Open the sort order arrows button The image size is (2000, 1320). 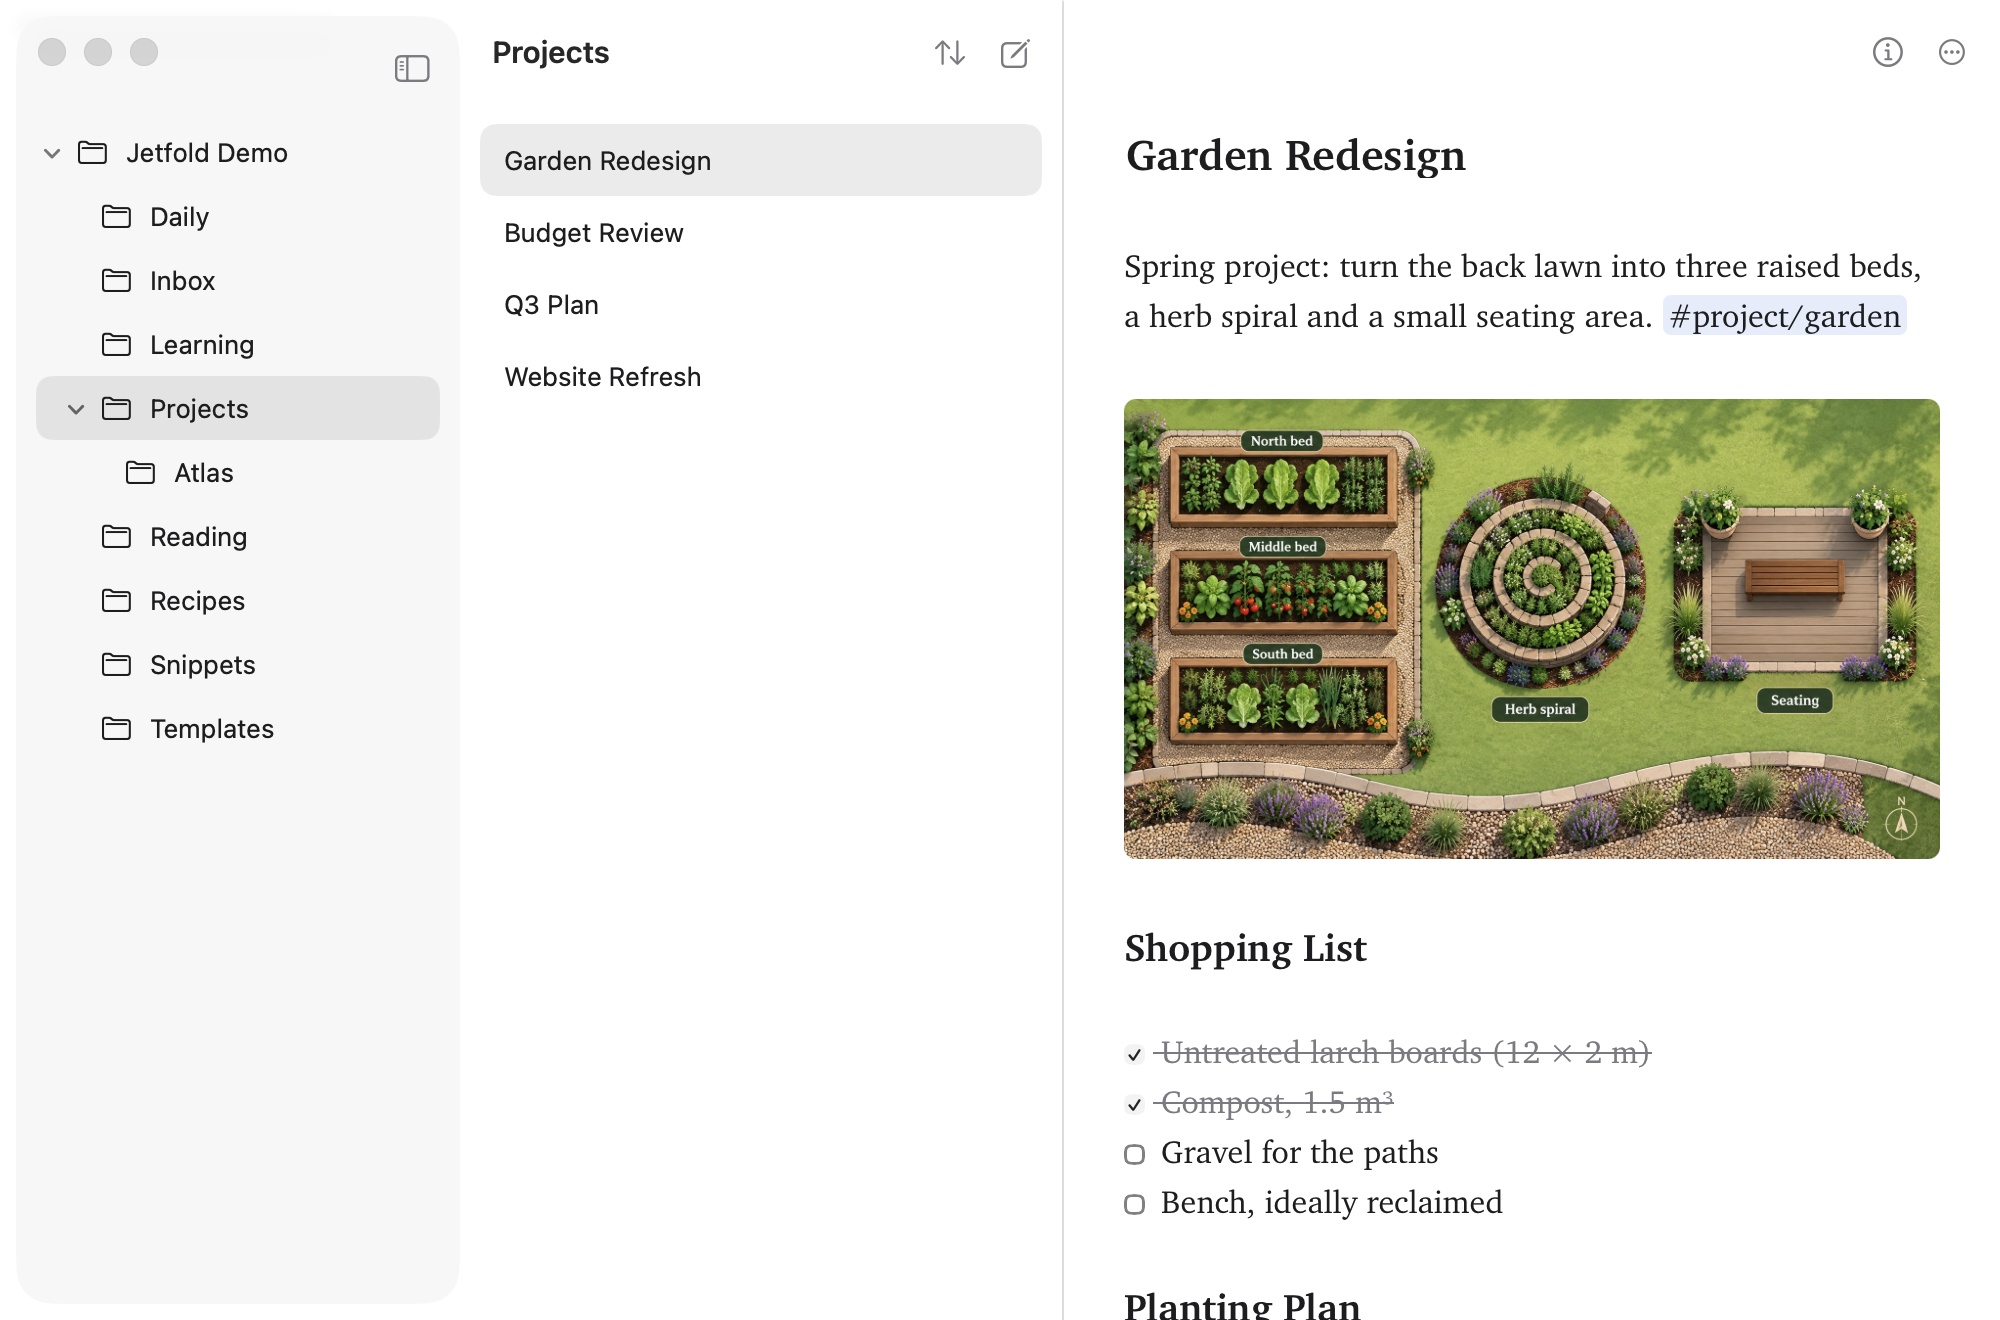coord(949,53)
